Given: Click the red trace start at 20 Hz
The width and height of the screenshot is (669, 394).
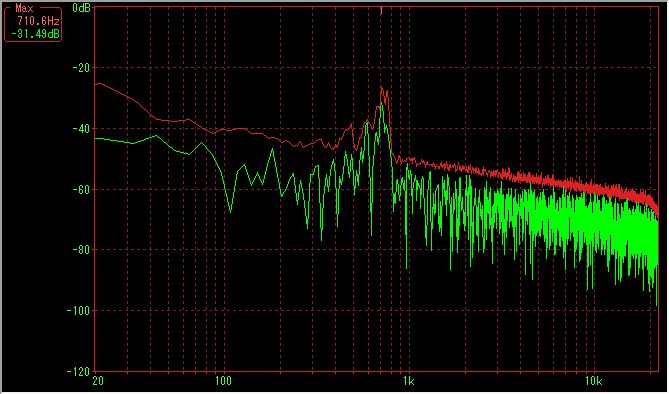Looking at the screenshot, I should [96, 85].
